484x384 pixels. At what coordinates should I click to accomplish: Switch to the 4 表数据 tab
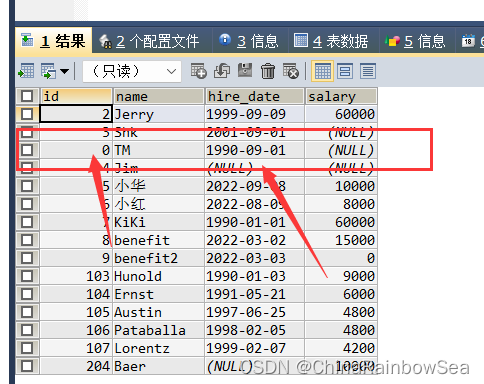point(333,41)
